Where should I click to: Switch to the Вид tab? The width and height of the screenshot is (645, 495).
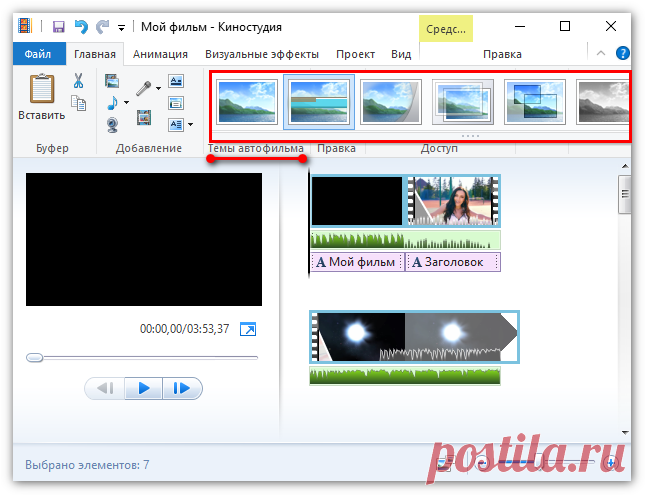click(401, 54)
